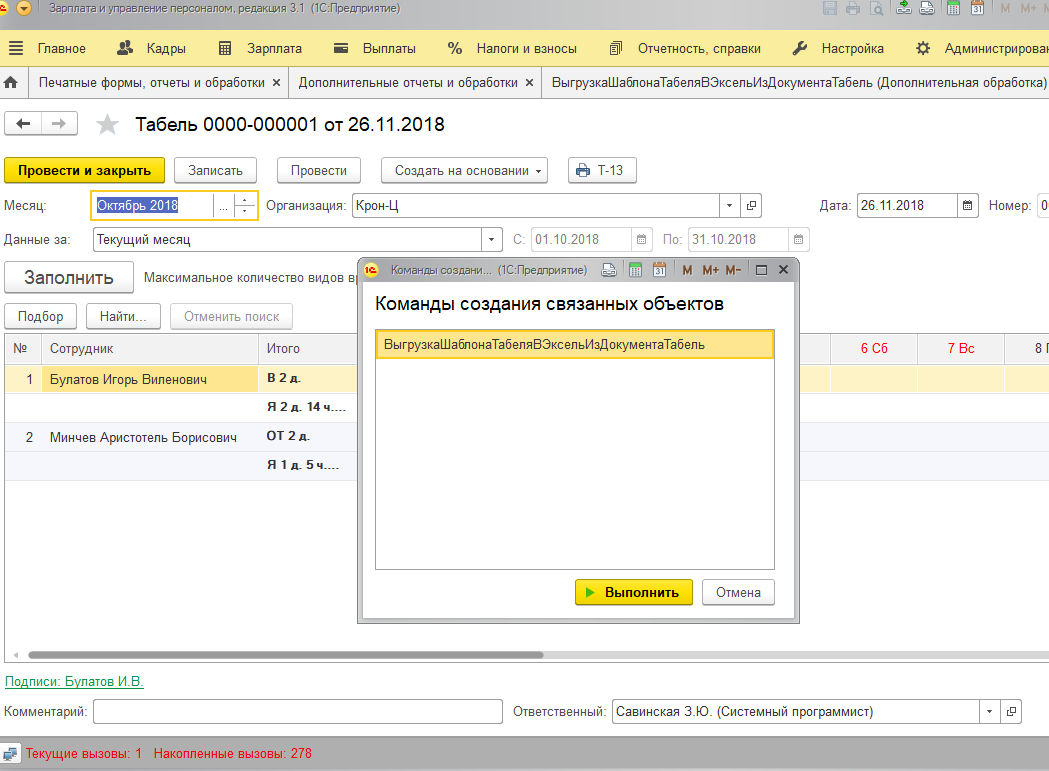Image resolution: width=1049 pixels, height=771 pixels.
Task: Select the ВыгрузкаШаблонаТабеляВЭксельИзДокументаТабель list command
Action: click(575, 345)
